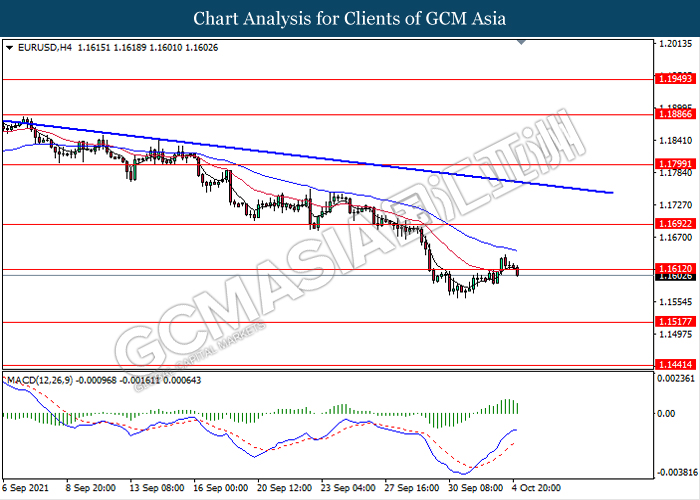Click the 16 Sep 00:00 time label
700x500 pixels.
point(220,488)
